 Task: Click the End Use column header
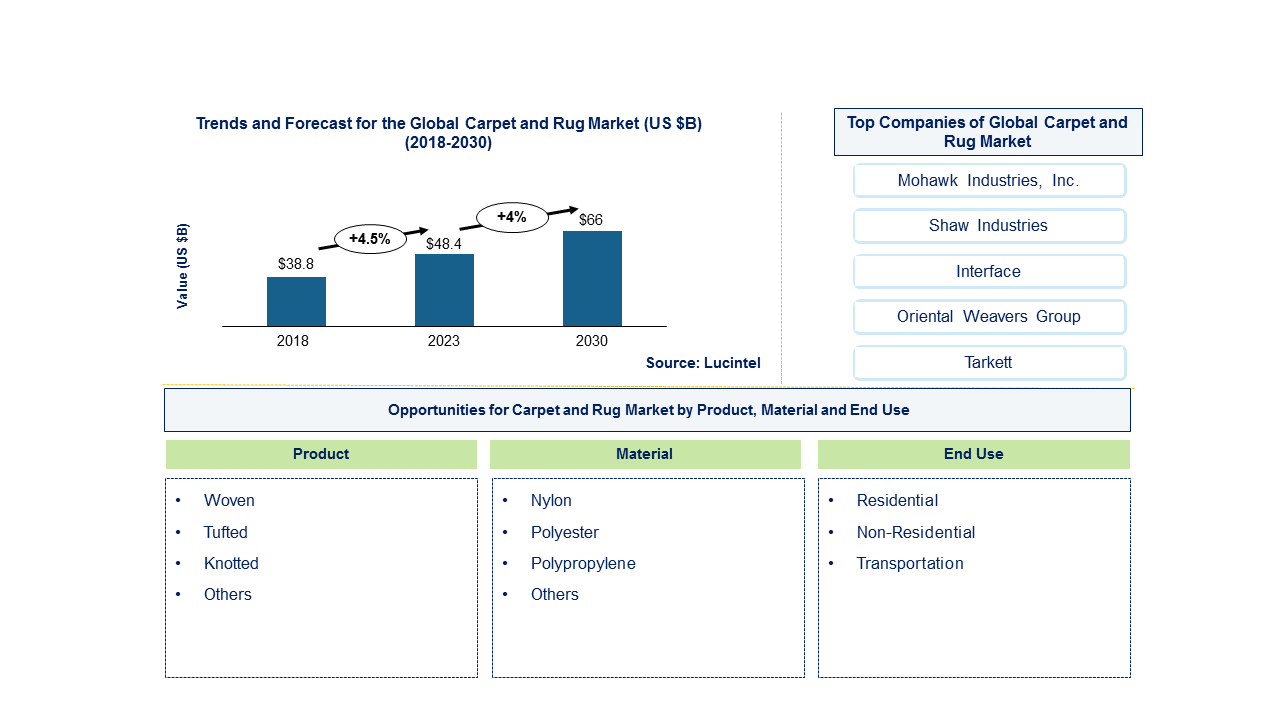tap(974, 454)
